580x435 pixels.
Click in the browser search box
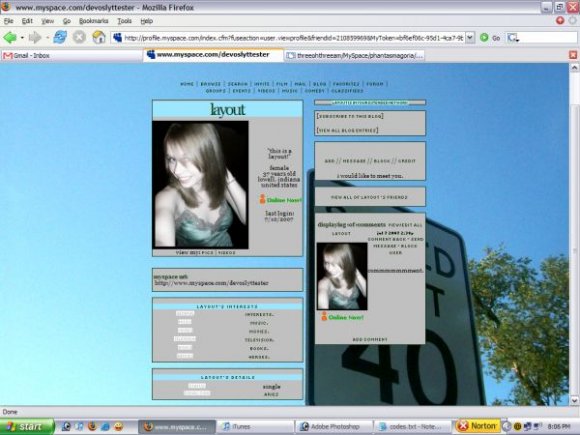pyautogui.click(x=548, y=37)
